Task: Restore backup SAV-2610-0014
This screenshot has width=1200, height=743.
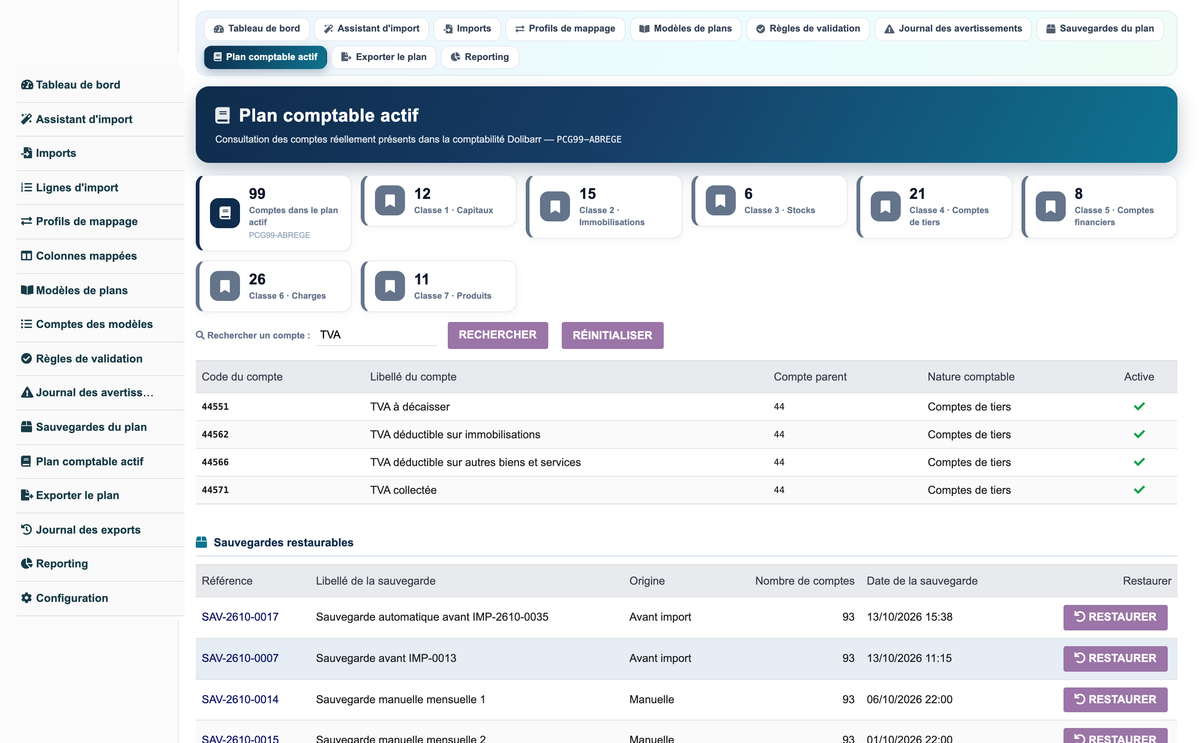Action: tap(1115, 699)
